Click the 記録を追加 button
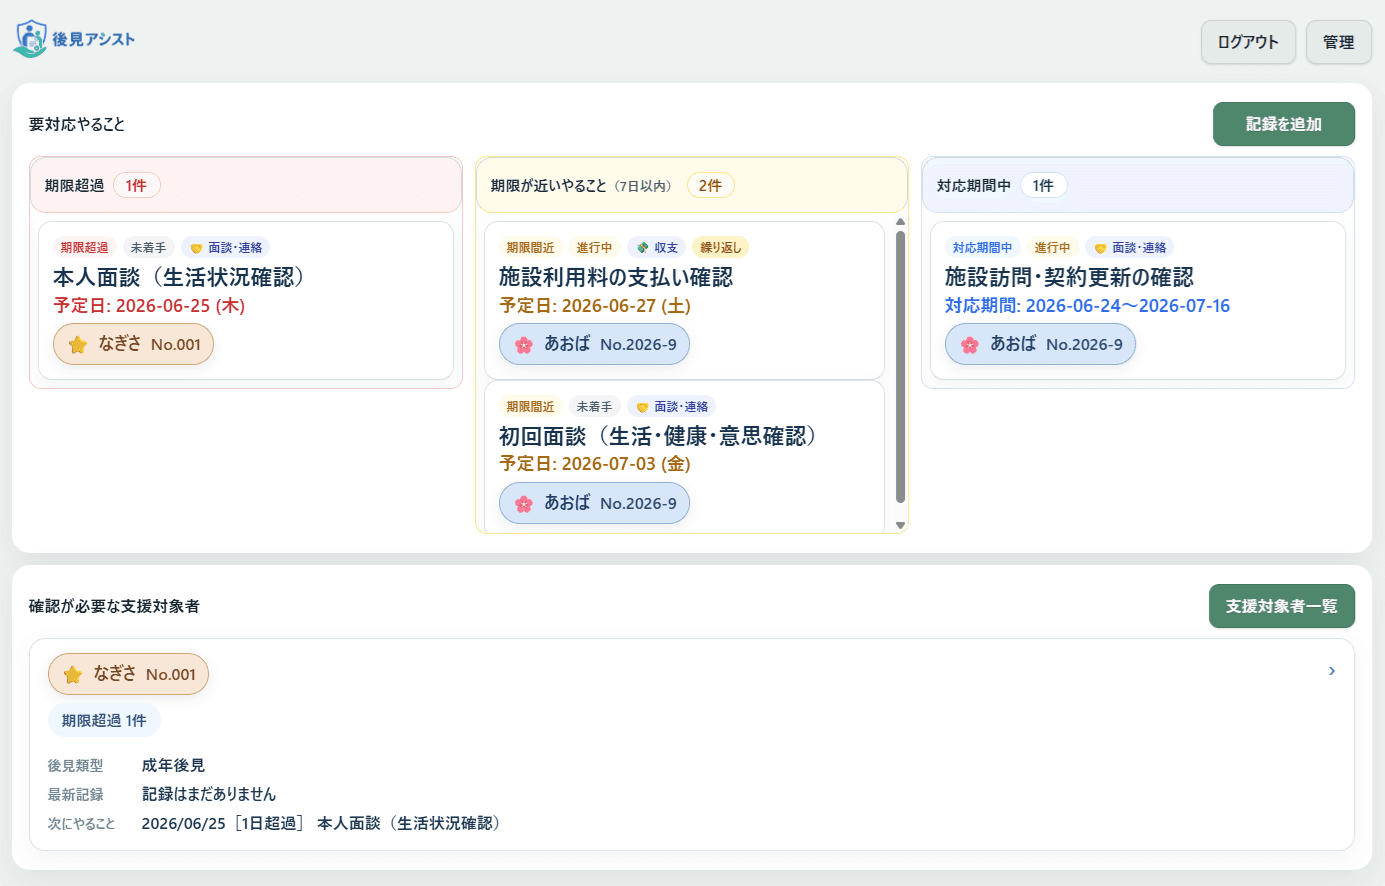This screenshot has width=1385, height=886. pyautogui.click(x=1284, y=124)
